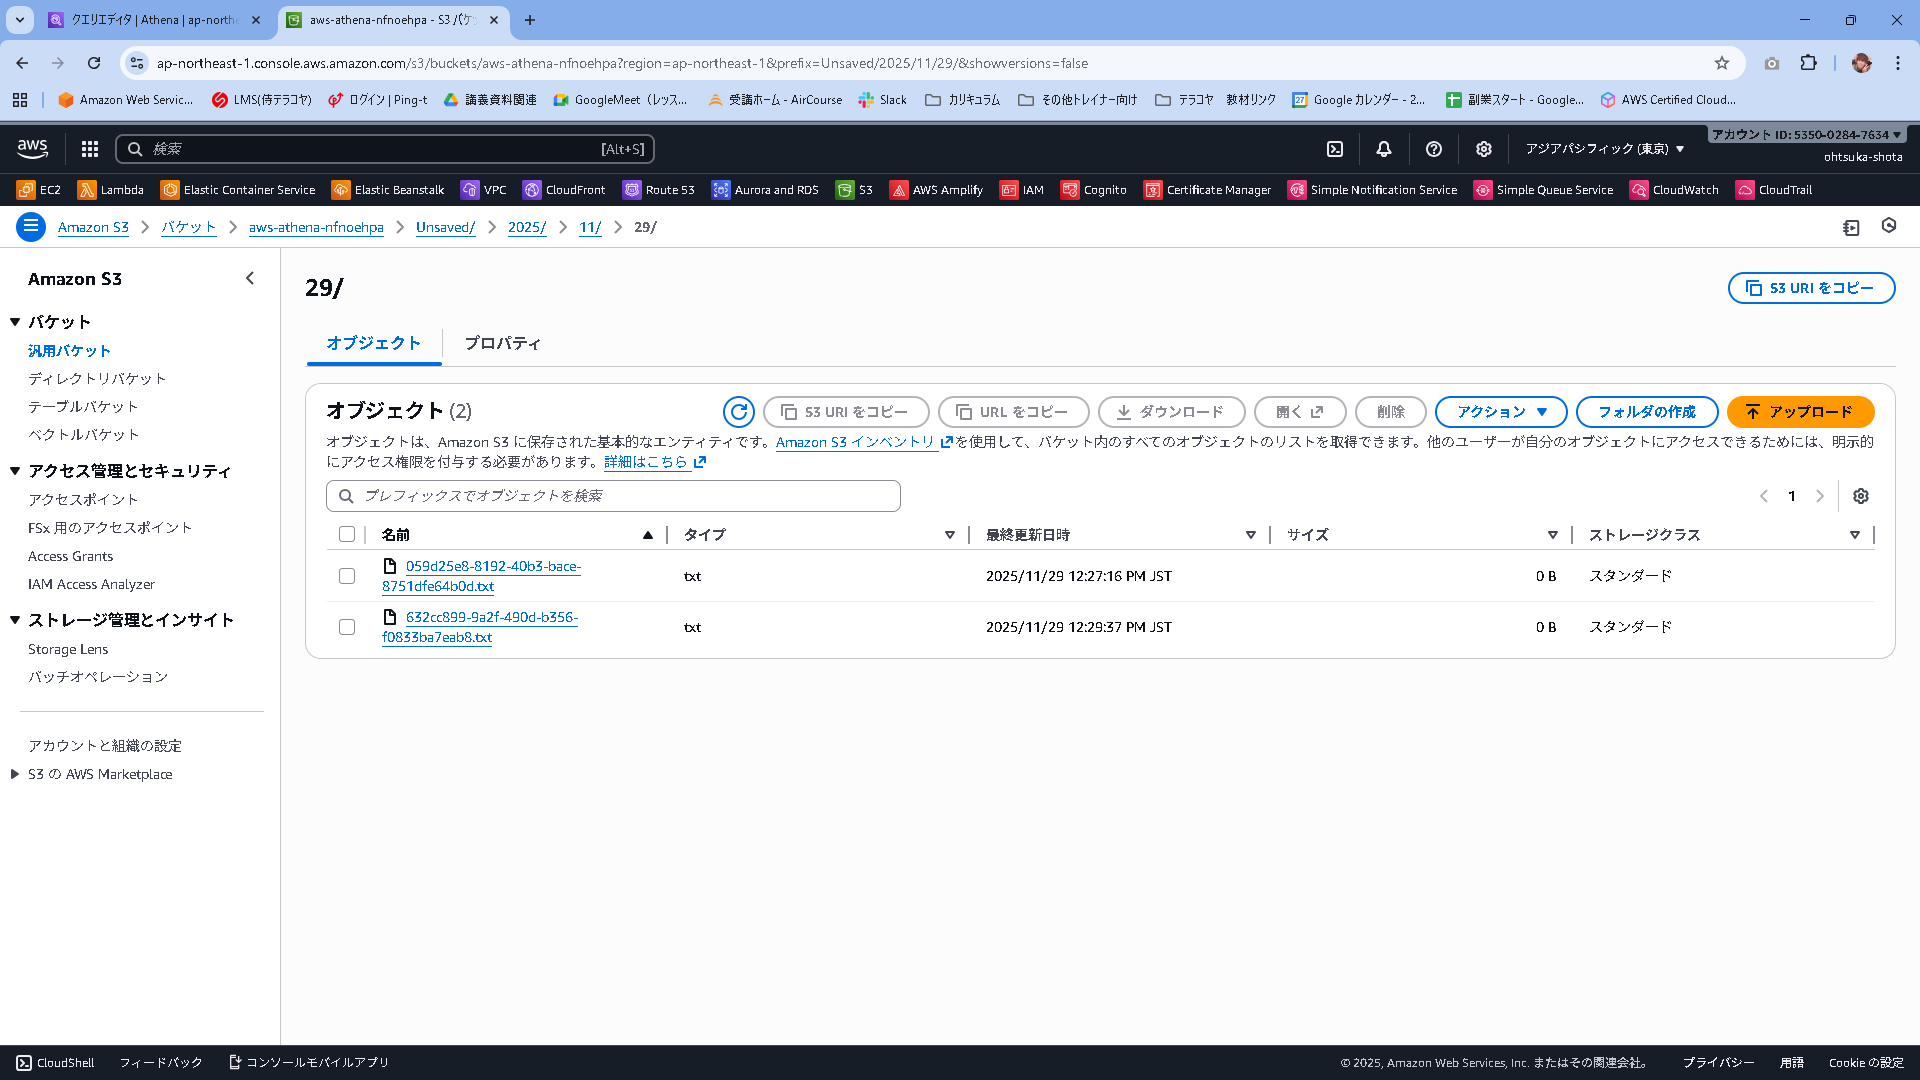
Task: Open the Unsaved/ breadcrumb link
Action: click(x=445, y=227)
